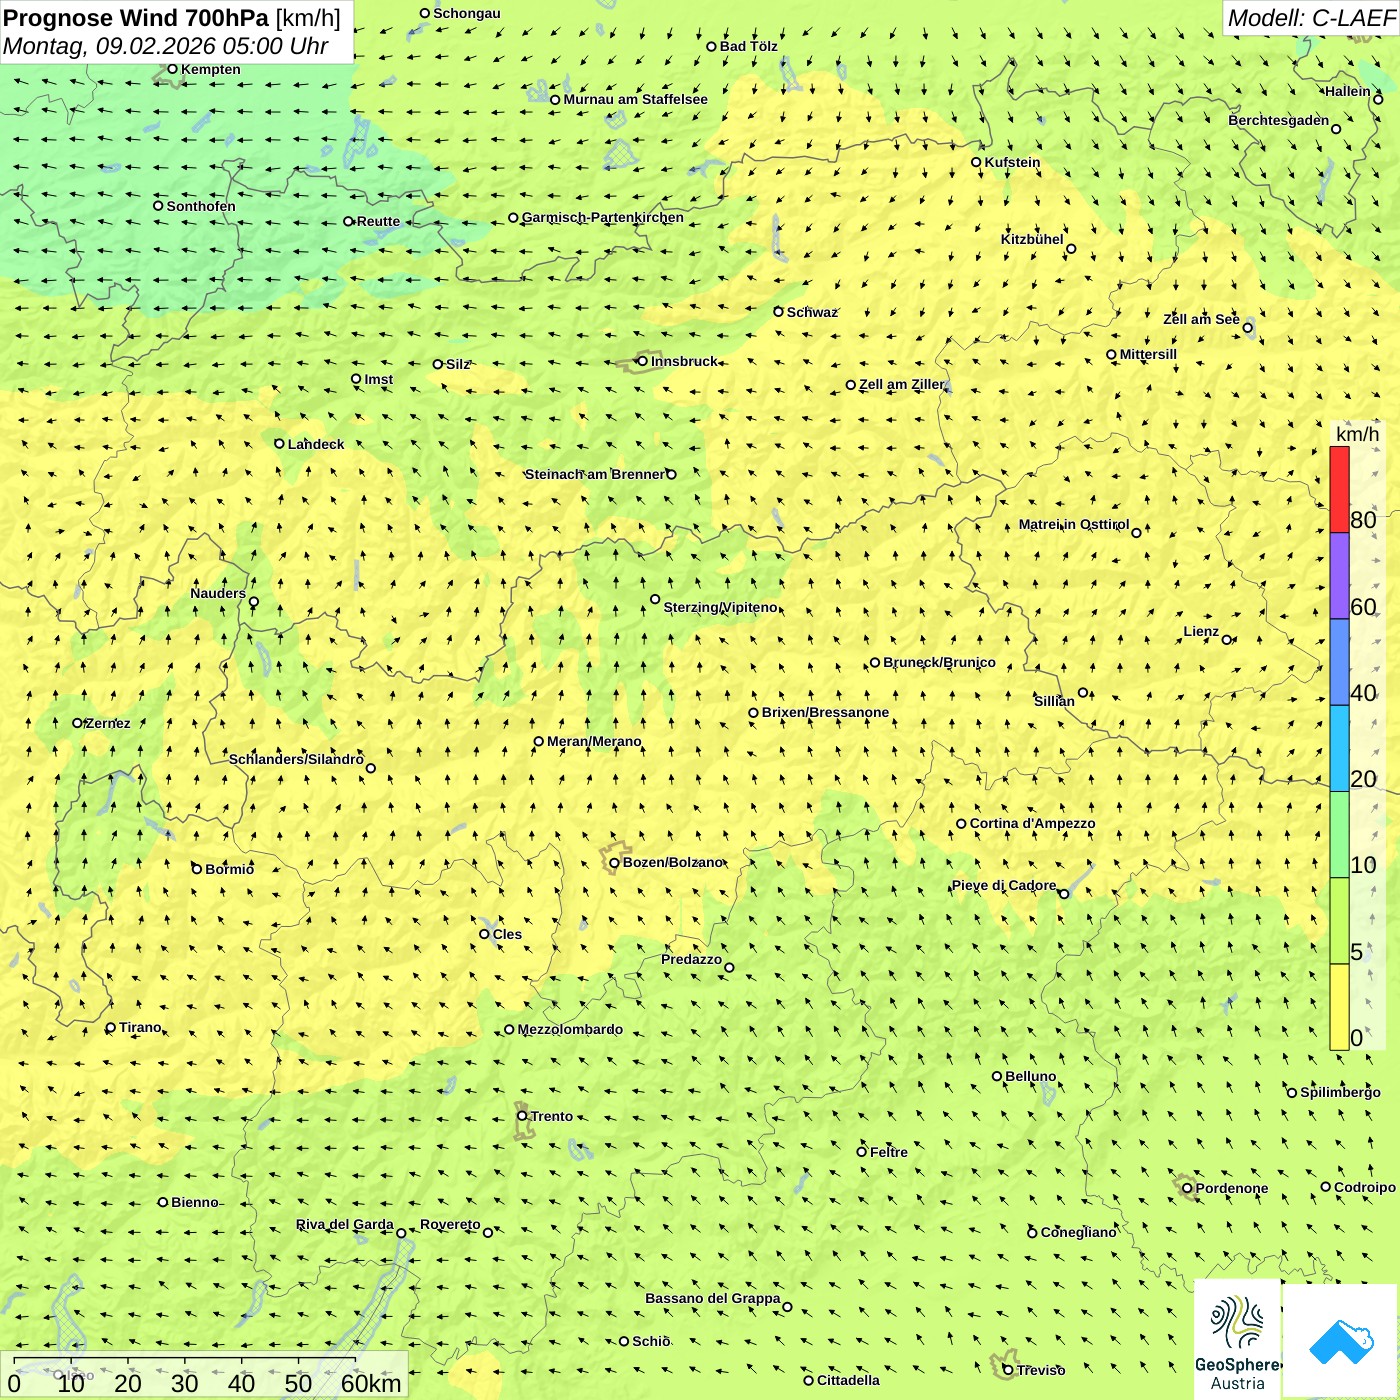Click the 'Schongau' city label
This screenshot has height=1400, width=1400.
click(467, 13)
